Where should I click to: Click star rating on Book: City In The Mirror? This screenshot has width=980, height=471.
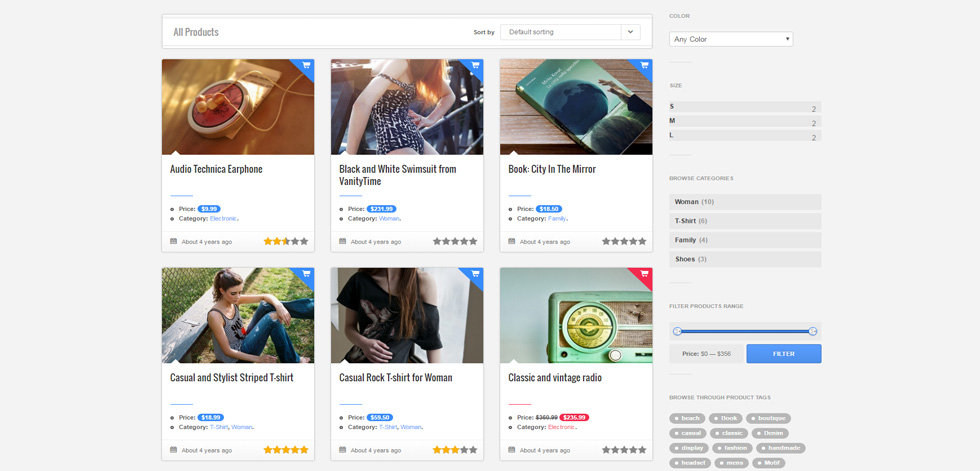[x=624, y=241]
